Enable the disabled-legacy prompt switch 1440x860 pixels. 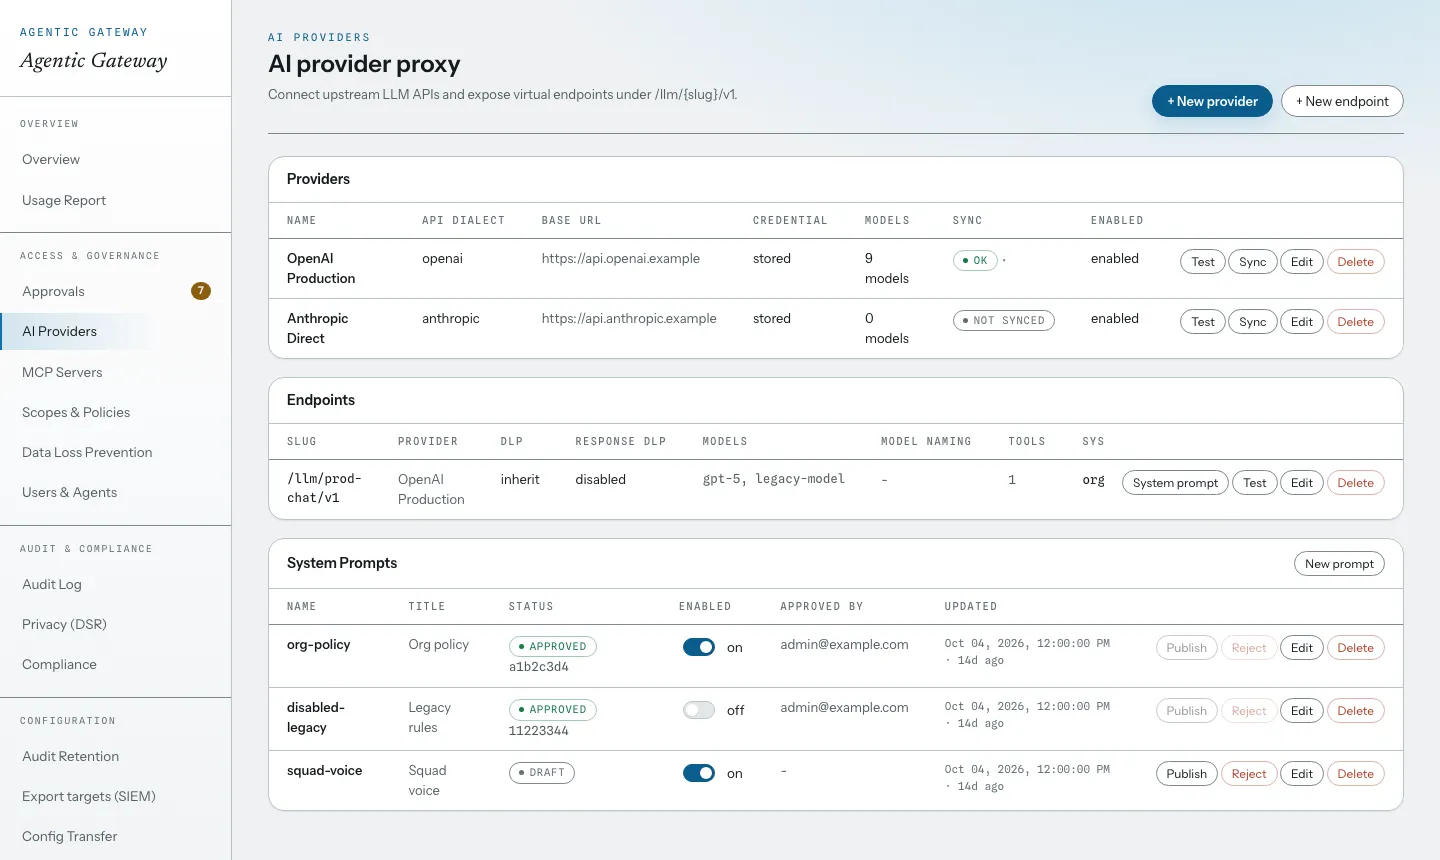point(699,710)
